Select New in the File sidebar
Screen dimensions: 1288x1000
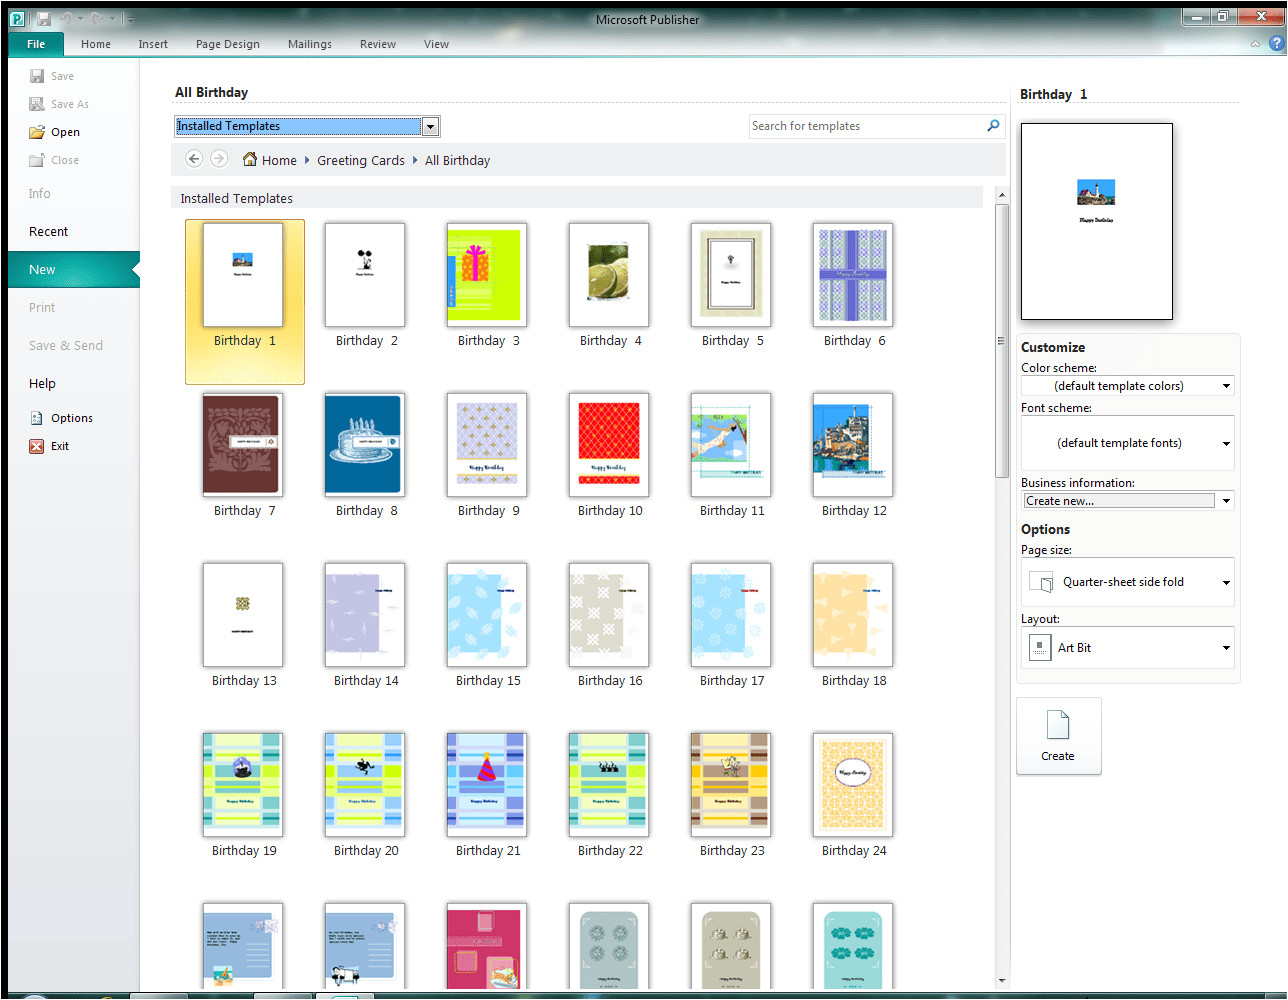pos(74,270)
